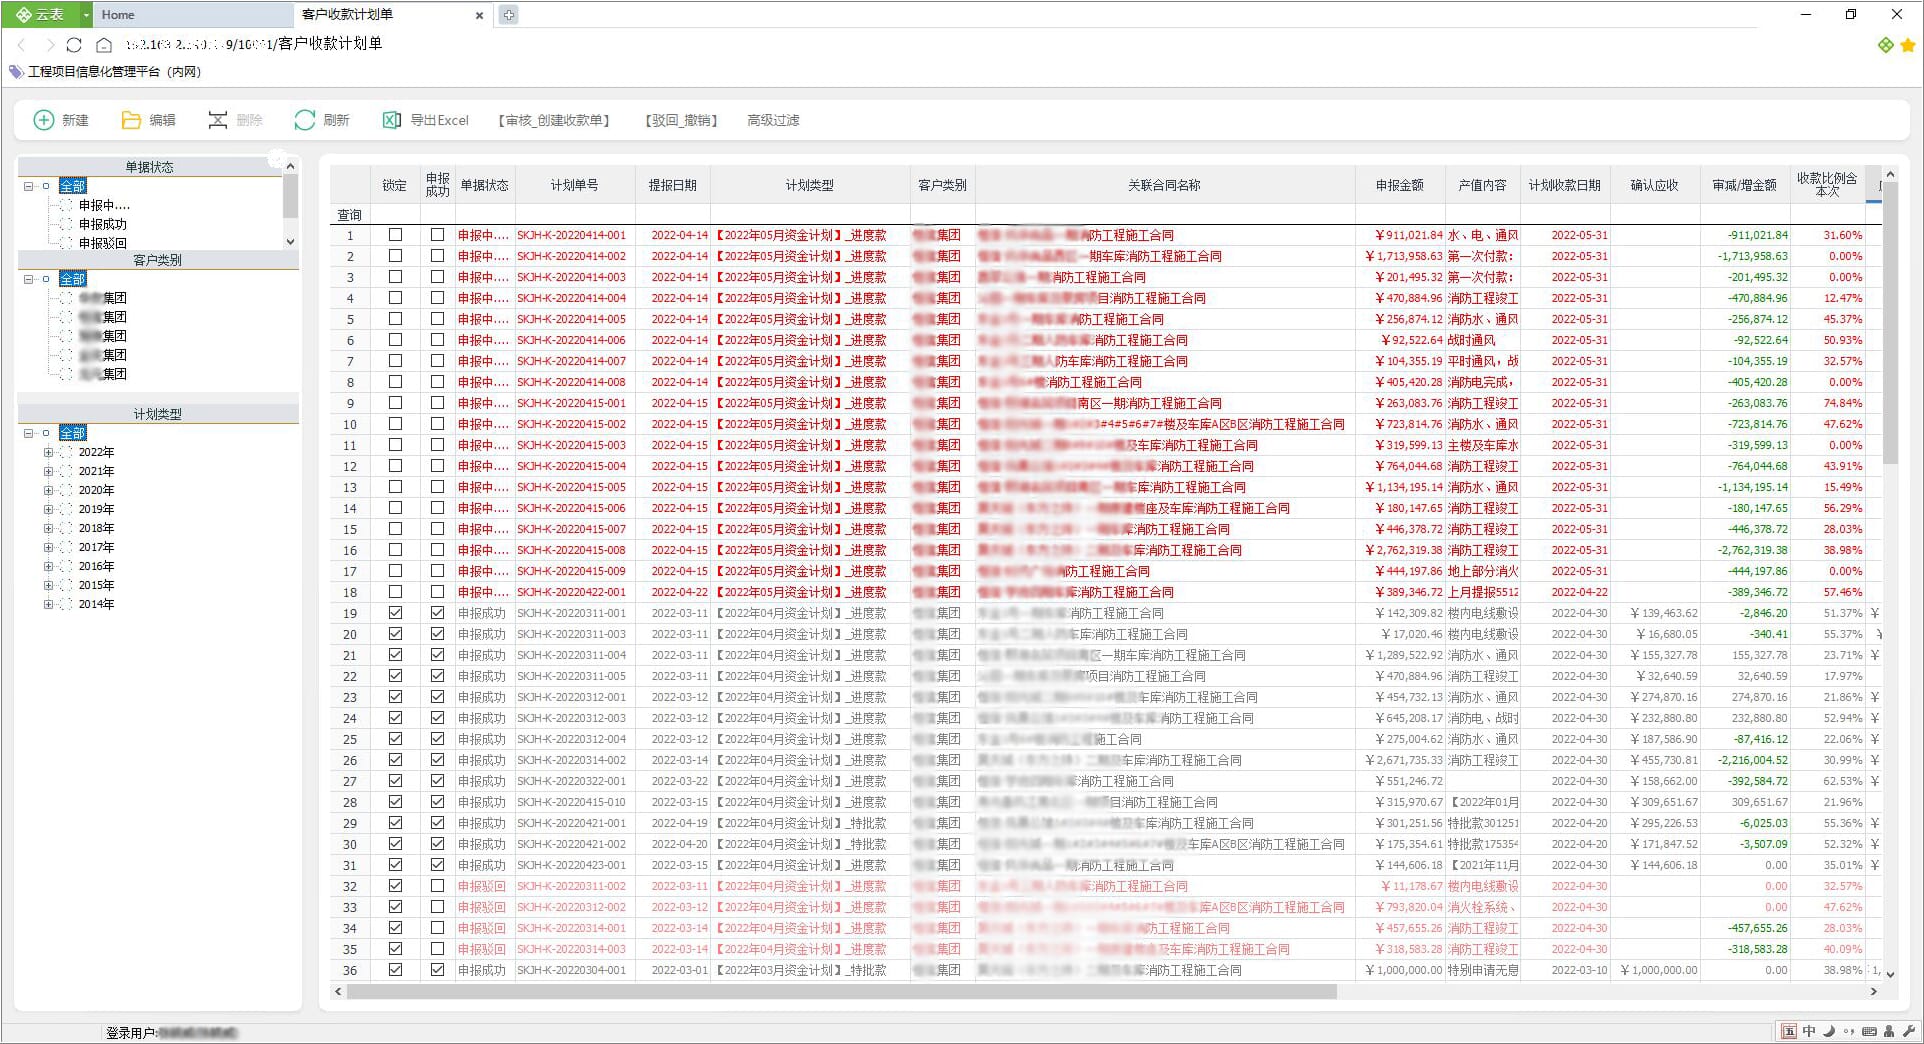This screenshot has width=1924, height=1044.
Task: Click the 新建 plus icon
Action: pyautogui.click(x=44, y=120)
